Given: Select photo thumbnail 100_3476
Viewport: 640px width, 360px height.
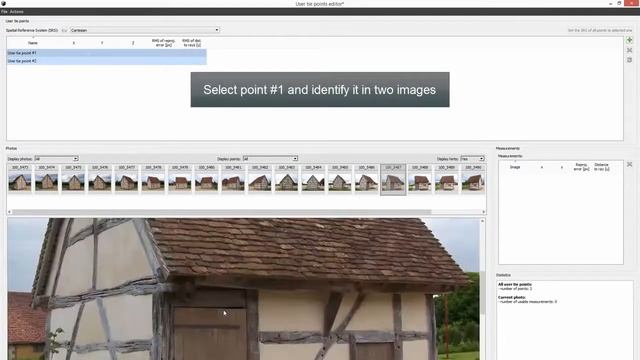Looking at the screenshot, I should pos(100,179).
